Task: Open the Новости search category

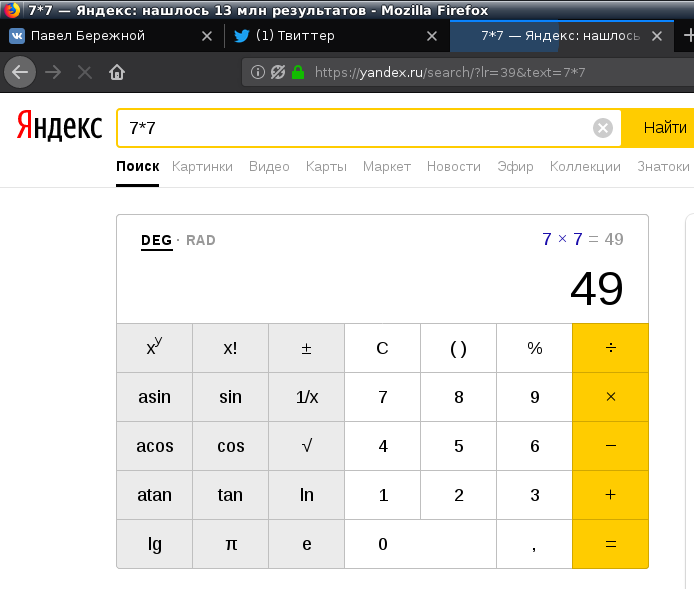Action: click(x=454, y=166)
